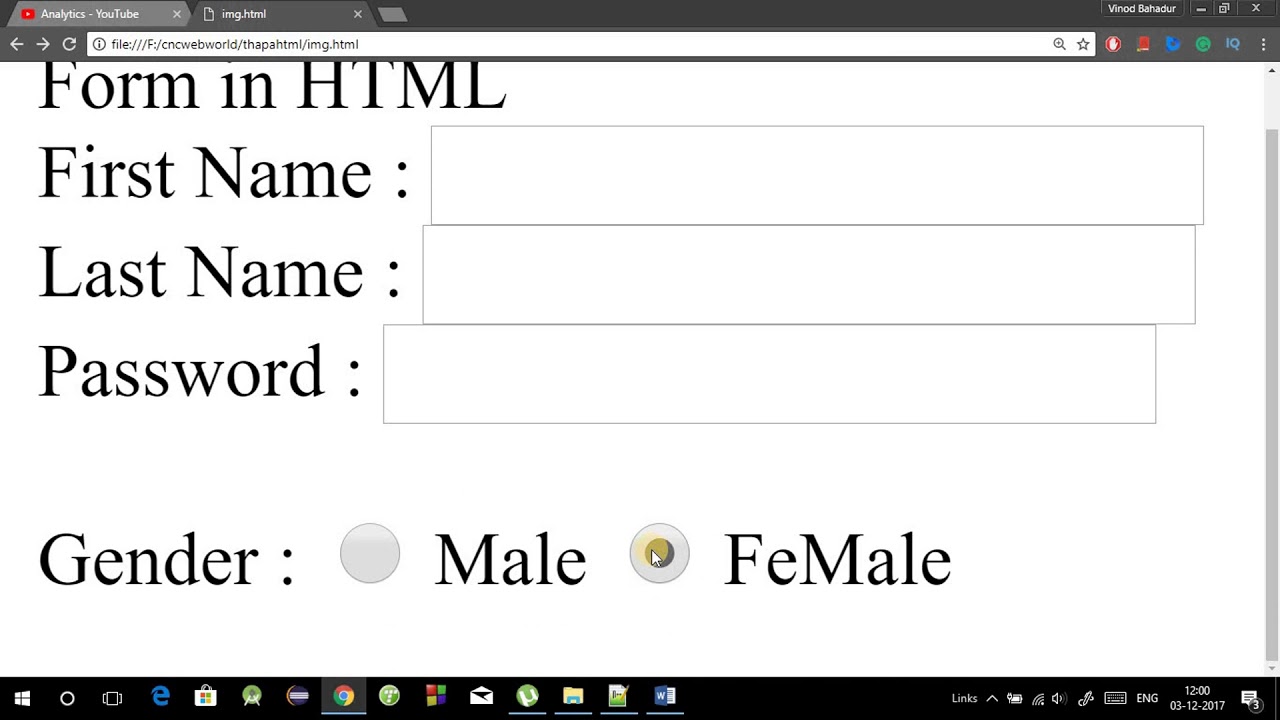Open the touch keyboard tray icon
Image resolution: width=1280 pixels, height=720 pixels.
point(1116,698)
